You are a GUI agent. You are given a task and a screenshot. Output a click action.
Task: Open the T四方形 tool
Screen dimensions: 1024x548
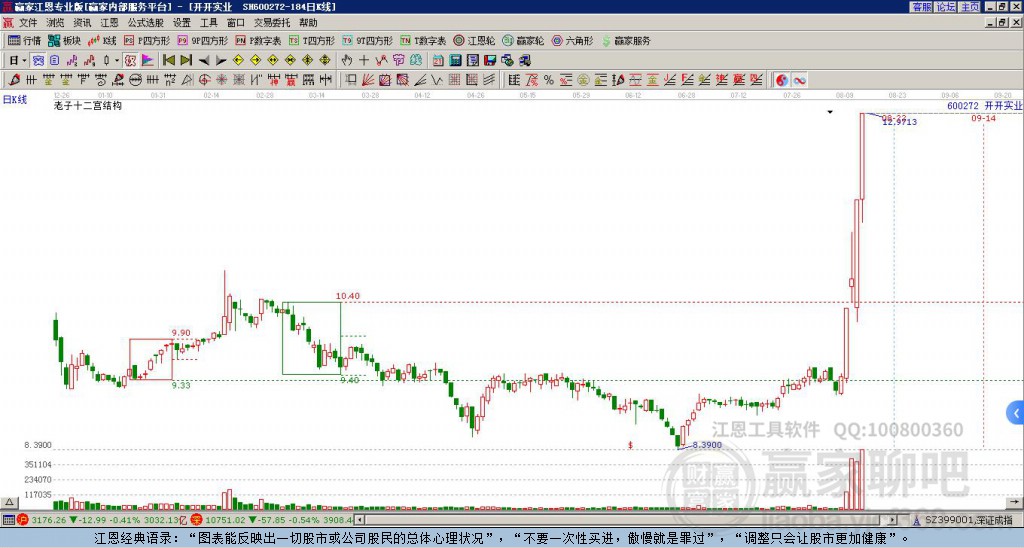click(311, 40)
